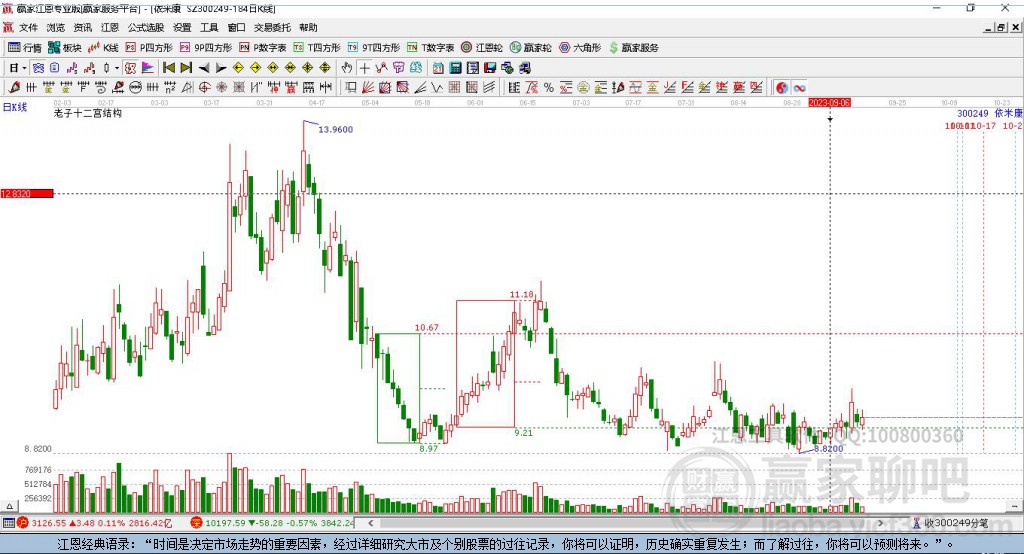Select the 日K线 chart label
The height and width of the screenshot is (554, 1024).
pos(14,106)
